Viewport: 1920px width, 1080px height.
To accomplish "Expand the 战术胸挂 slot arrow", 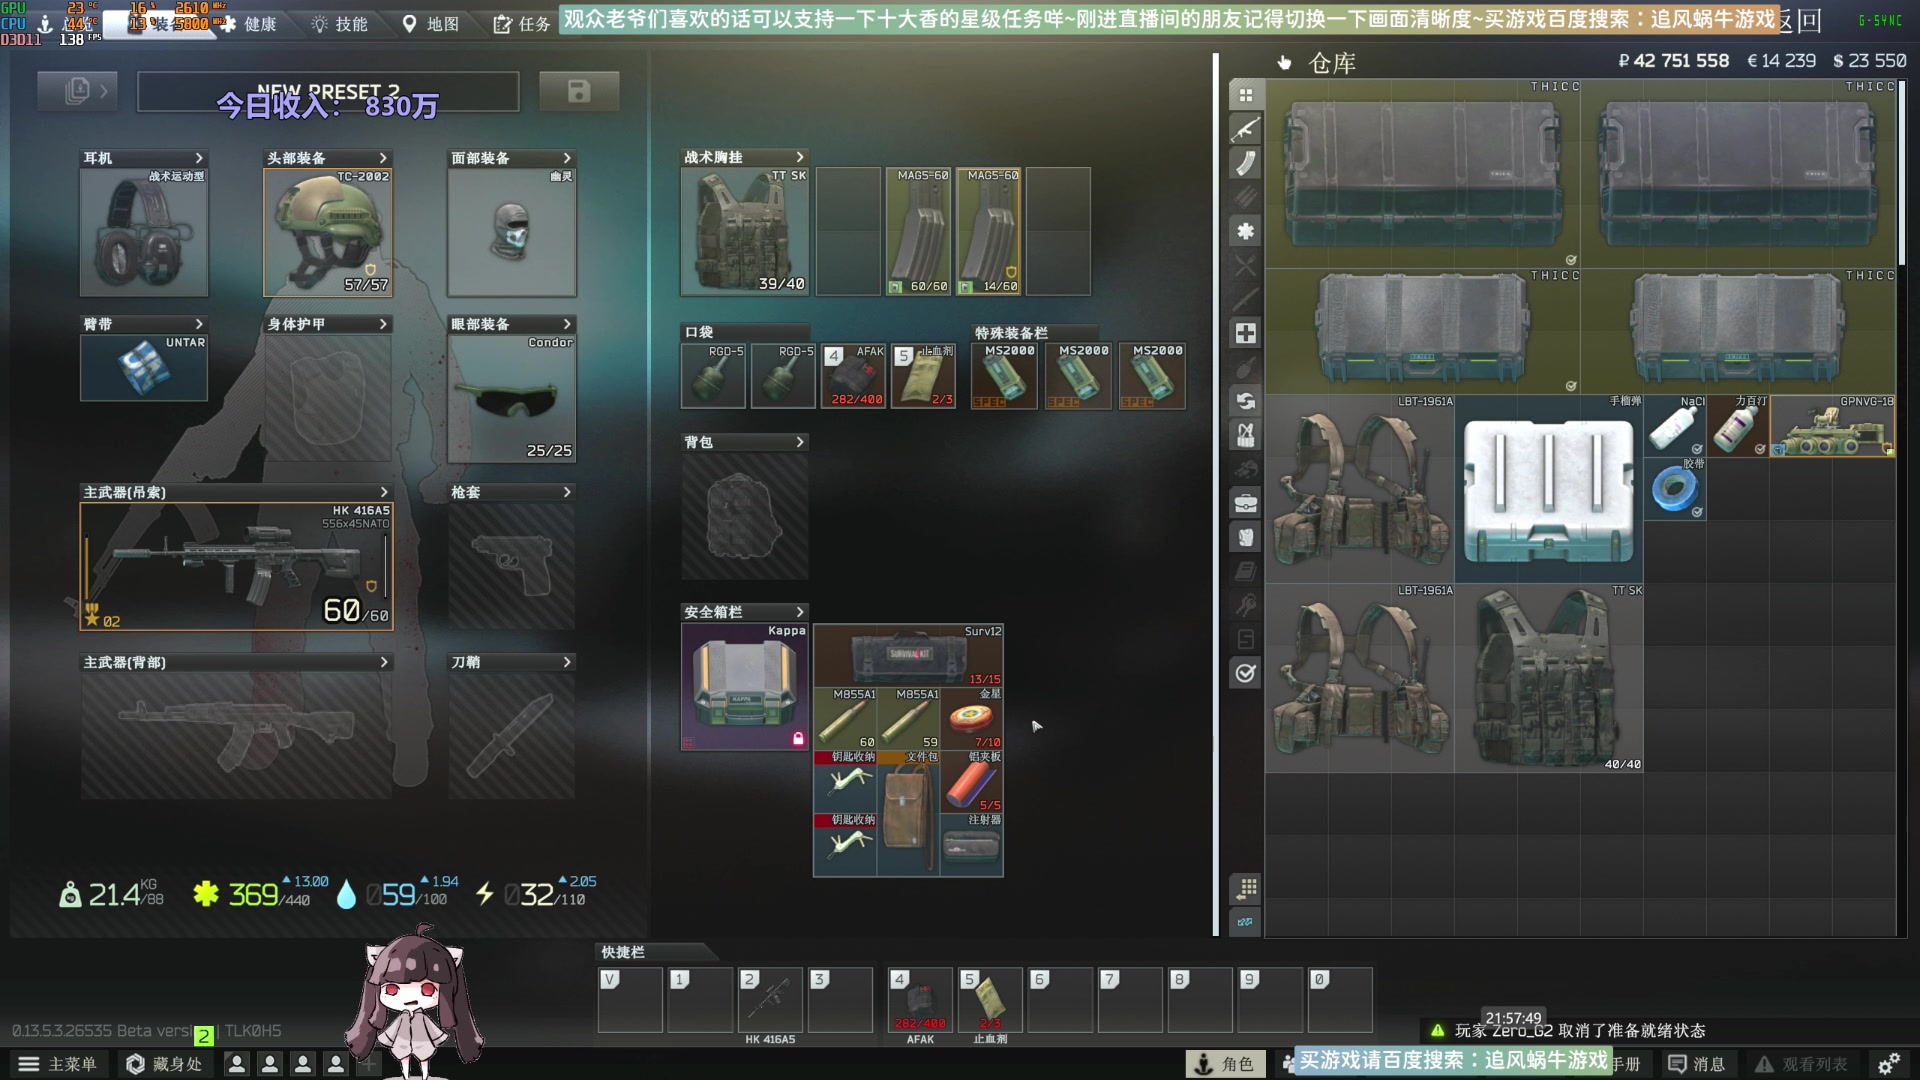I will coord(799,157).
